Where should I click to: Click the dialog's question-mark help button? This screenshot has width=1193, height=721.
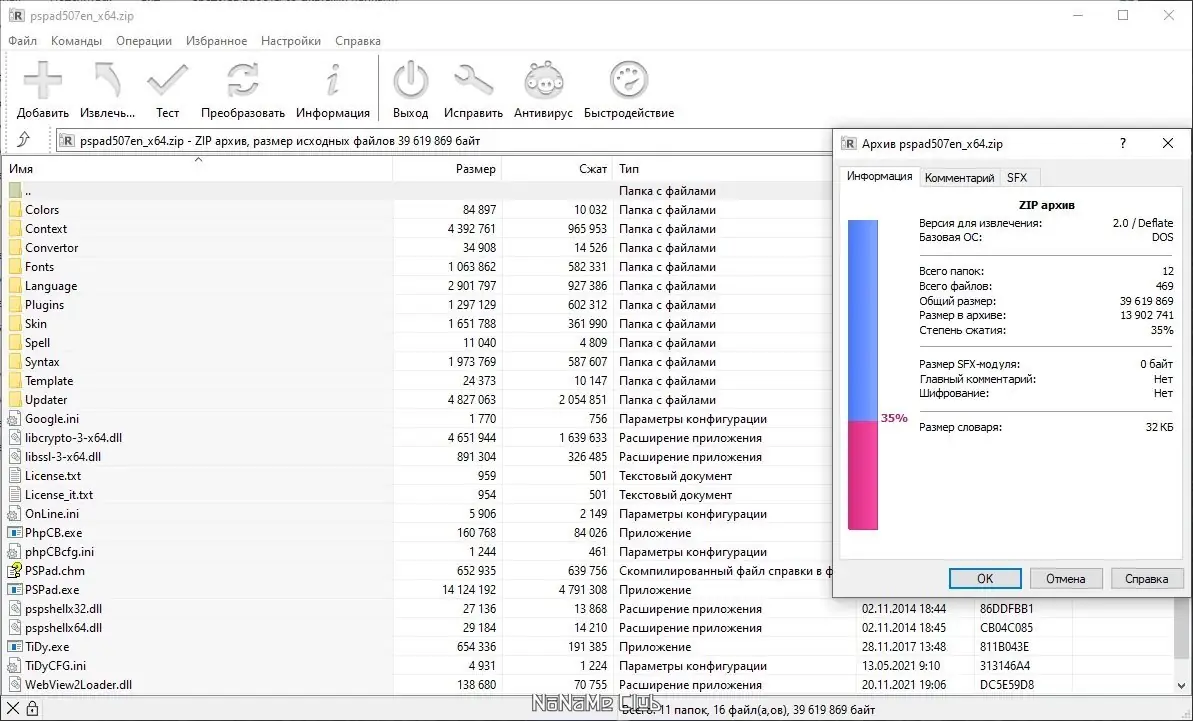point(1122,144)
